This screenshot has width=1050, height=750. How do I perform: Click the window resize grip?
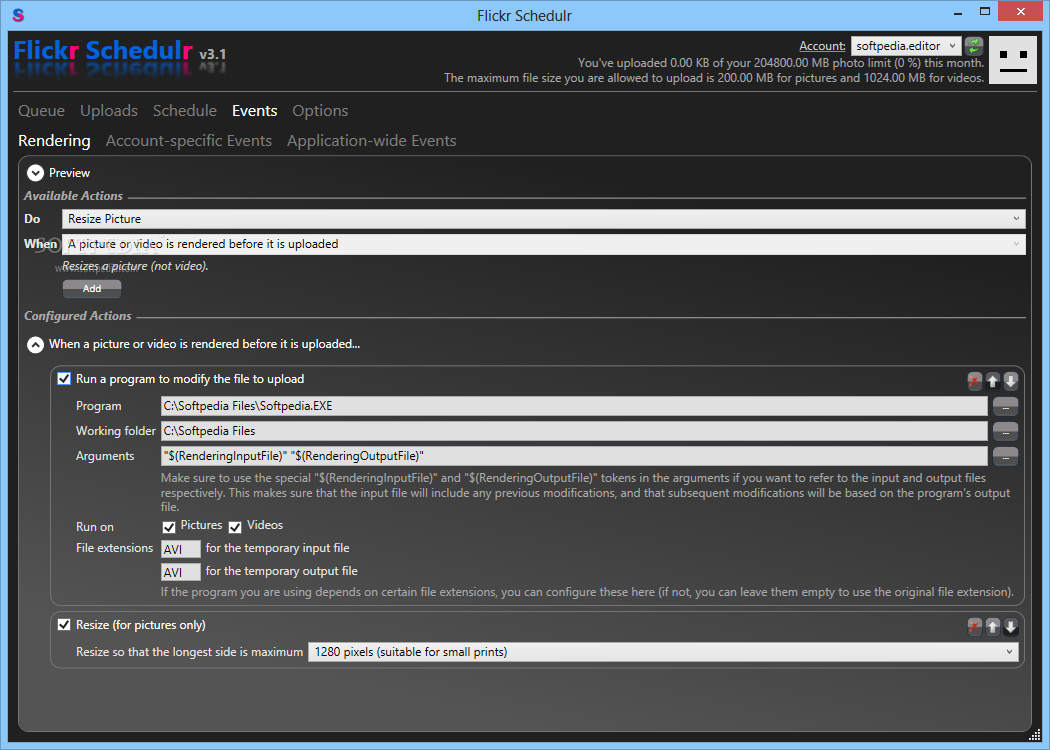pyautogui.click(x=1035, y=735)
